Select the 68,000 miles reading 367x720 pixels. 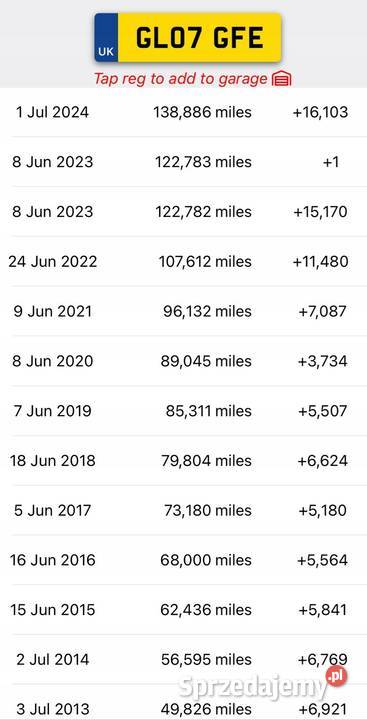pyautogui.click(x=206, y=560)
